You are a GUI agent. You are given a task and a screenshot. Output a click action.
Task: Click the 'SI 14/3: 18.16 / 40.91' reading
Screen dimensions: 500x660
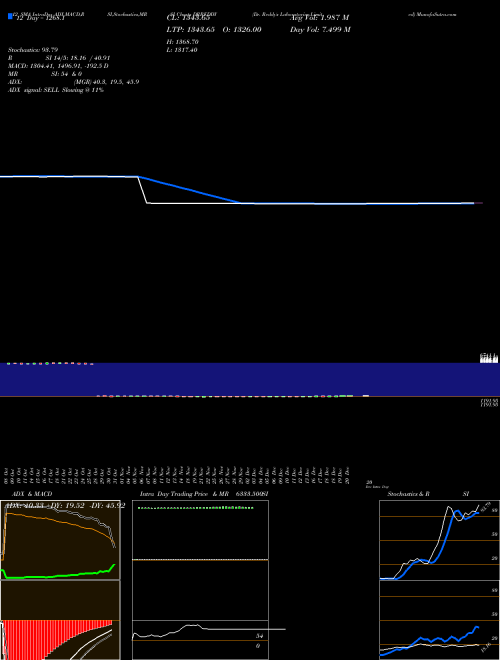[77, 58]
